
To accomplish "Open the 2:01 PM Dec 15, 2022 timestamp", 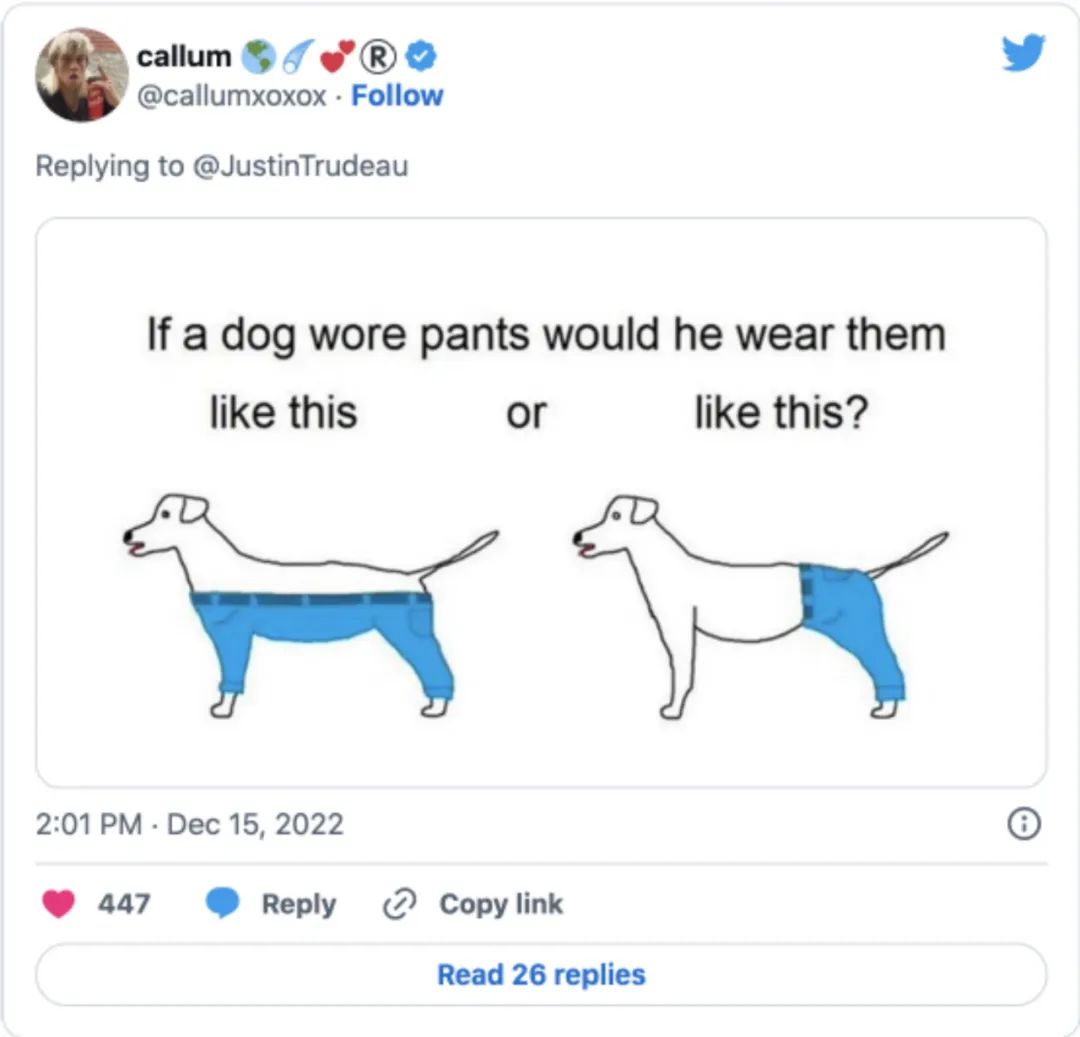I will tap(189, 824).
